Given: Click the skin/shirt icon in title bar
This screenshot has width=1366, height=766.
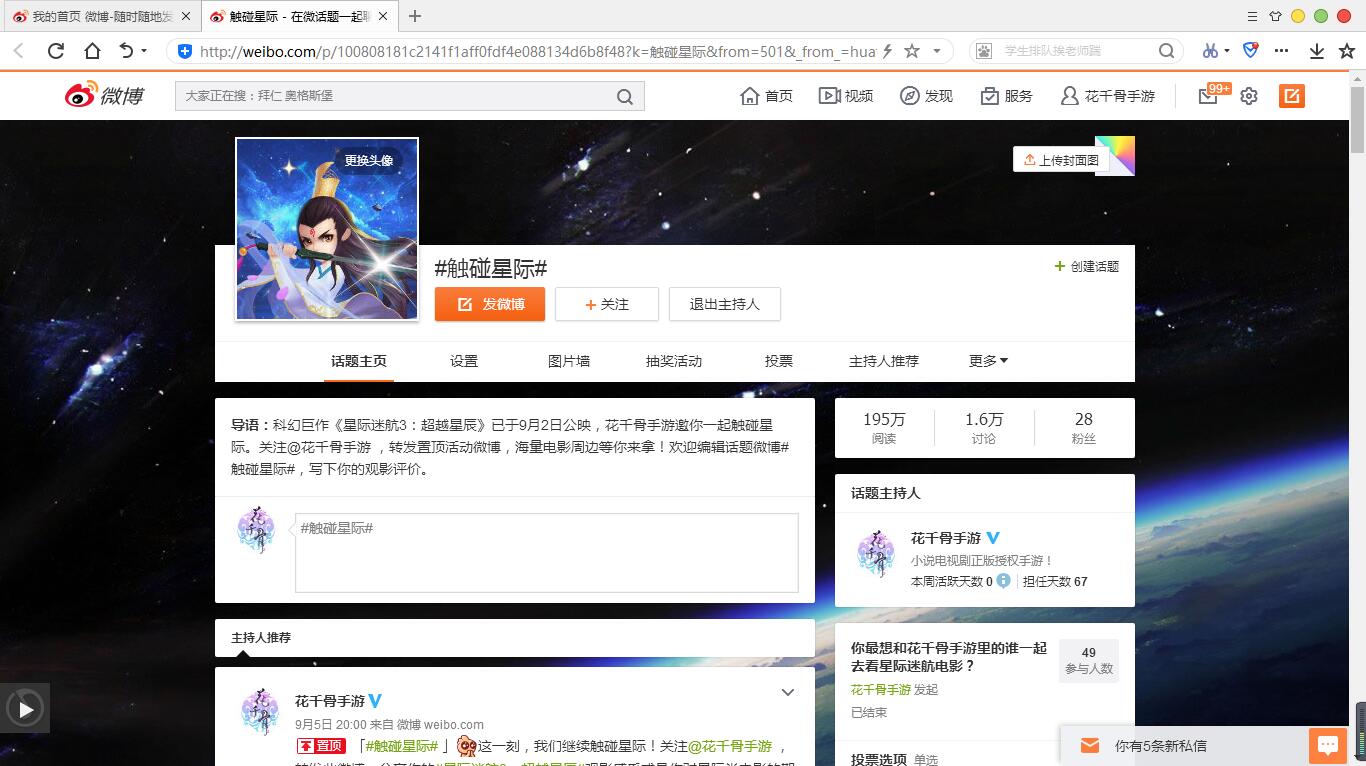Looking at the screenshot, I should tap(1275, 16).
